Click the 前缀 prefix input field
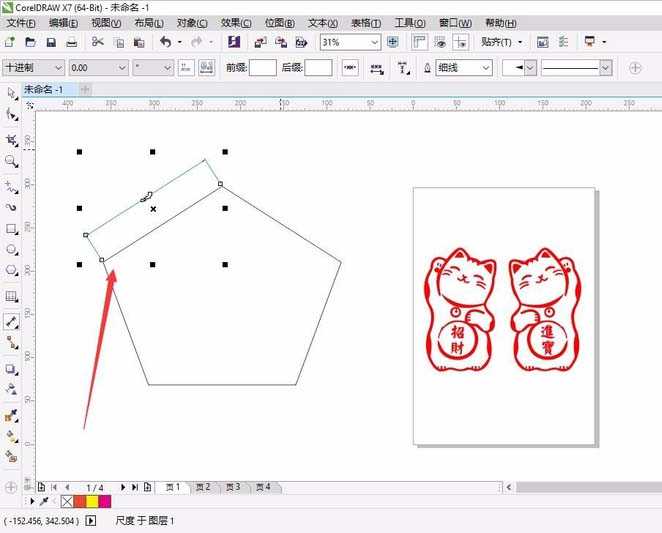Image resolution: width=662 pixels, height=533 pixels. point(262,67)
